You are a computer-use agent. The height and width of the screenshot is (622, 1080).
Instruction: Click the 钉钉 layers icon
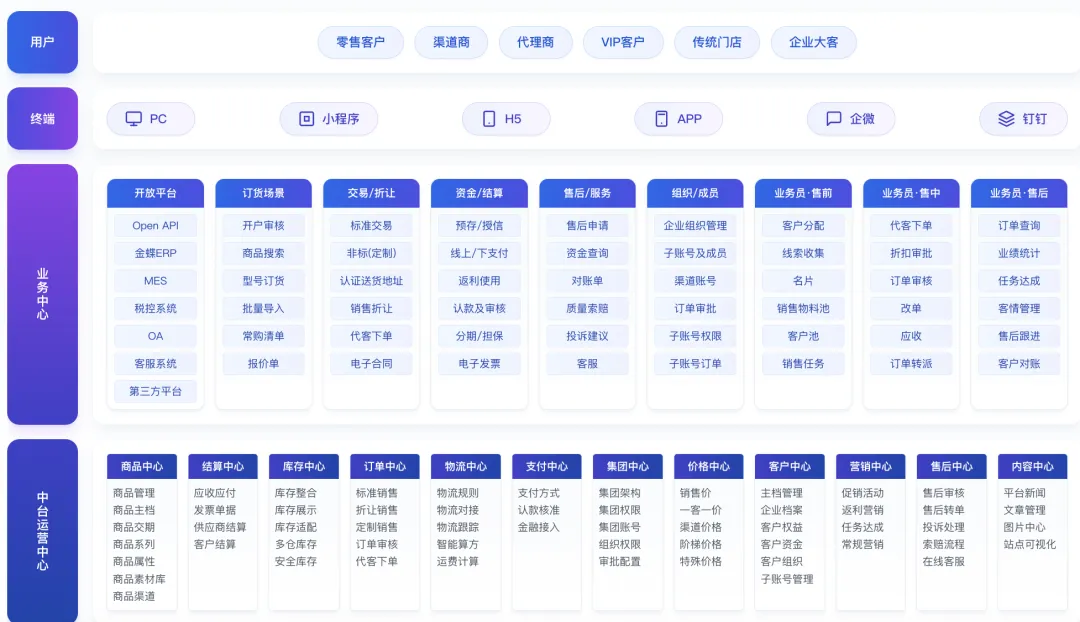click(1006, 118)
